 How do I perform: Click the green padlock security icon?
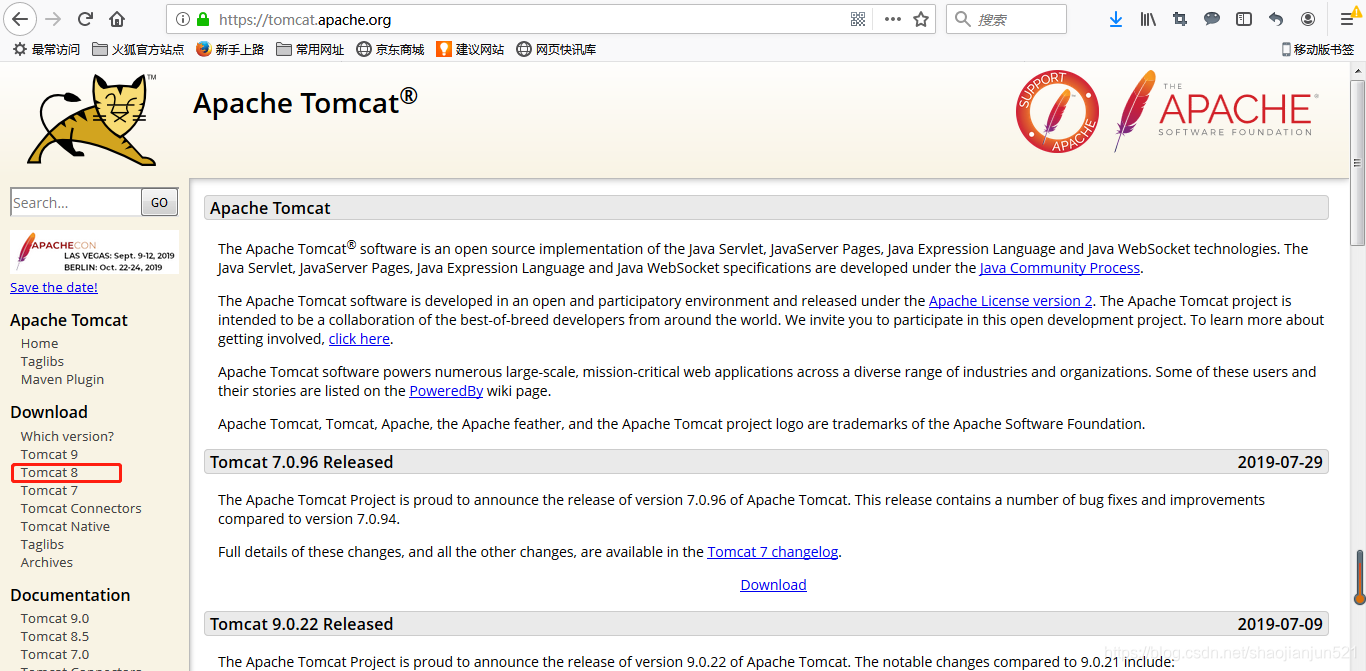pos(203,19)
